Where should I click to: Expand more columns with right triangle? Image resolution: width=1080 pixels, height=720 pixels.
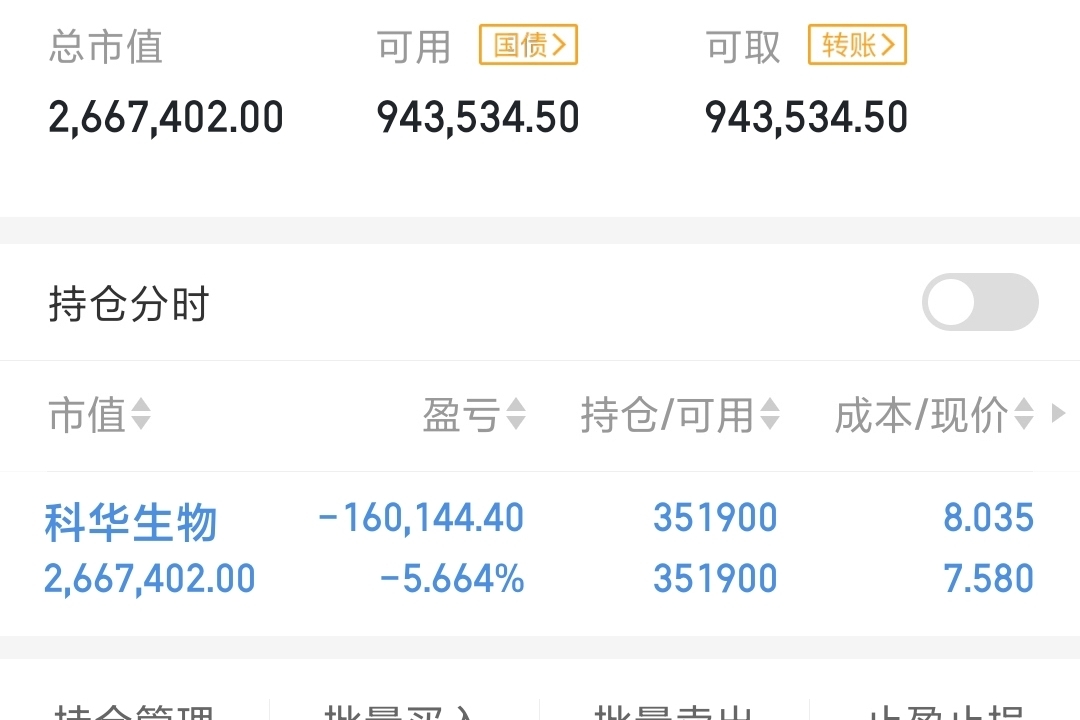[x=1059, y=413]
